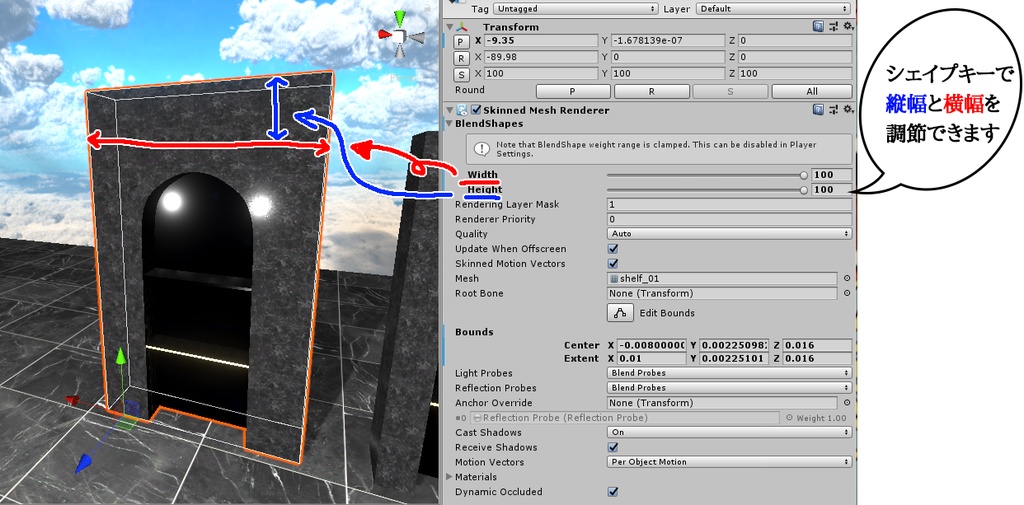Click the R rotation reset button
The height and width of the screenshot is (505, 1024).
point(462,58)
